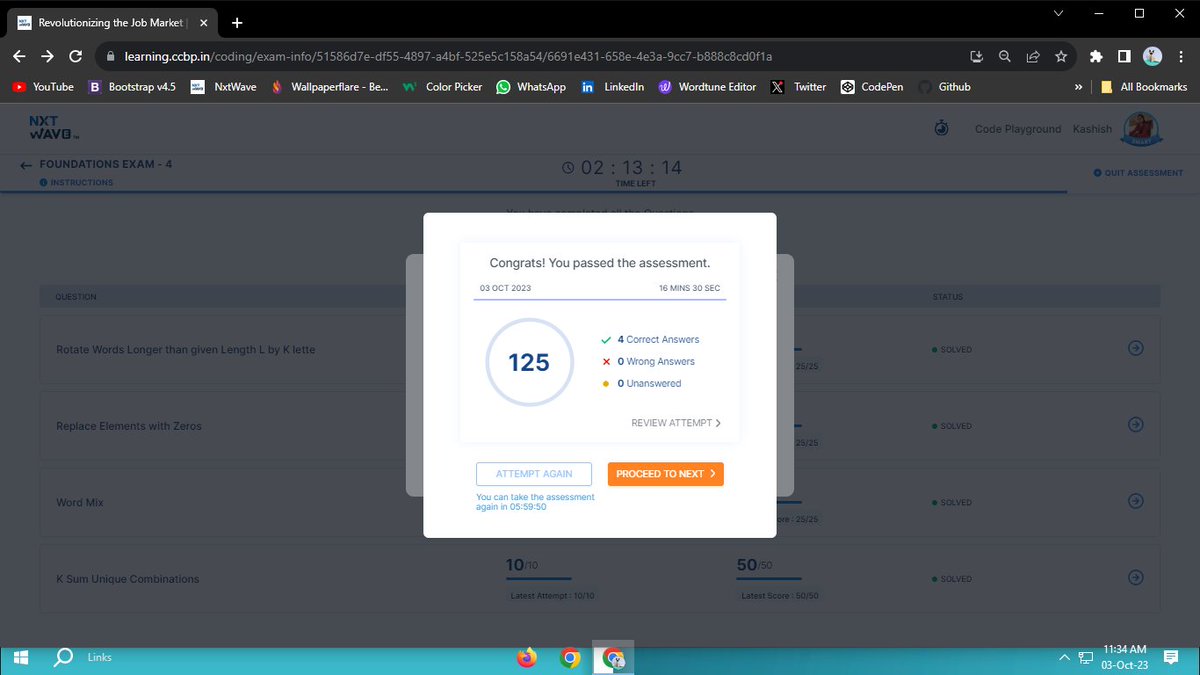Open the Chrome extensions puzzle icon
Screen dimensions: 1200x675
coord(1096,56)
